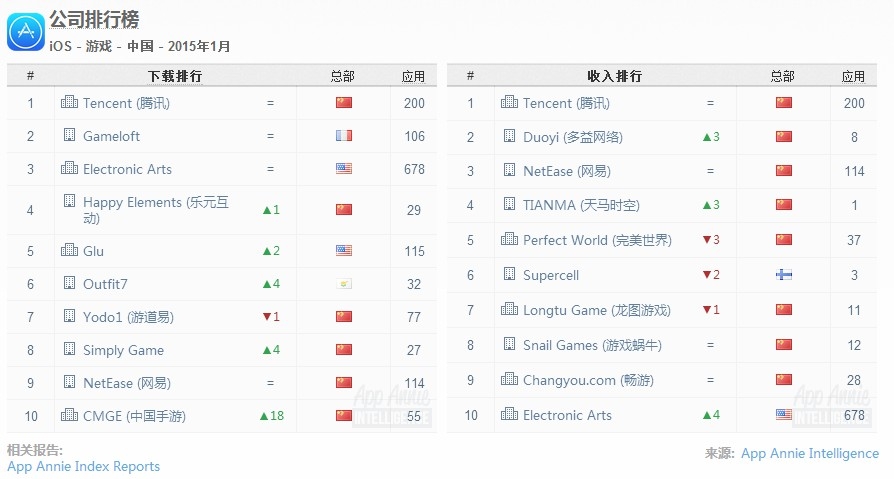Click the 收入排行 column header

click(x=614, y=76)
